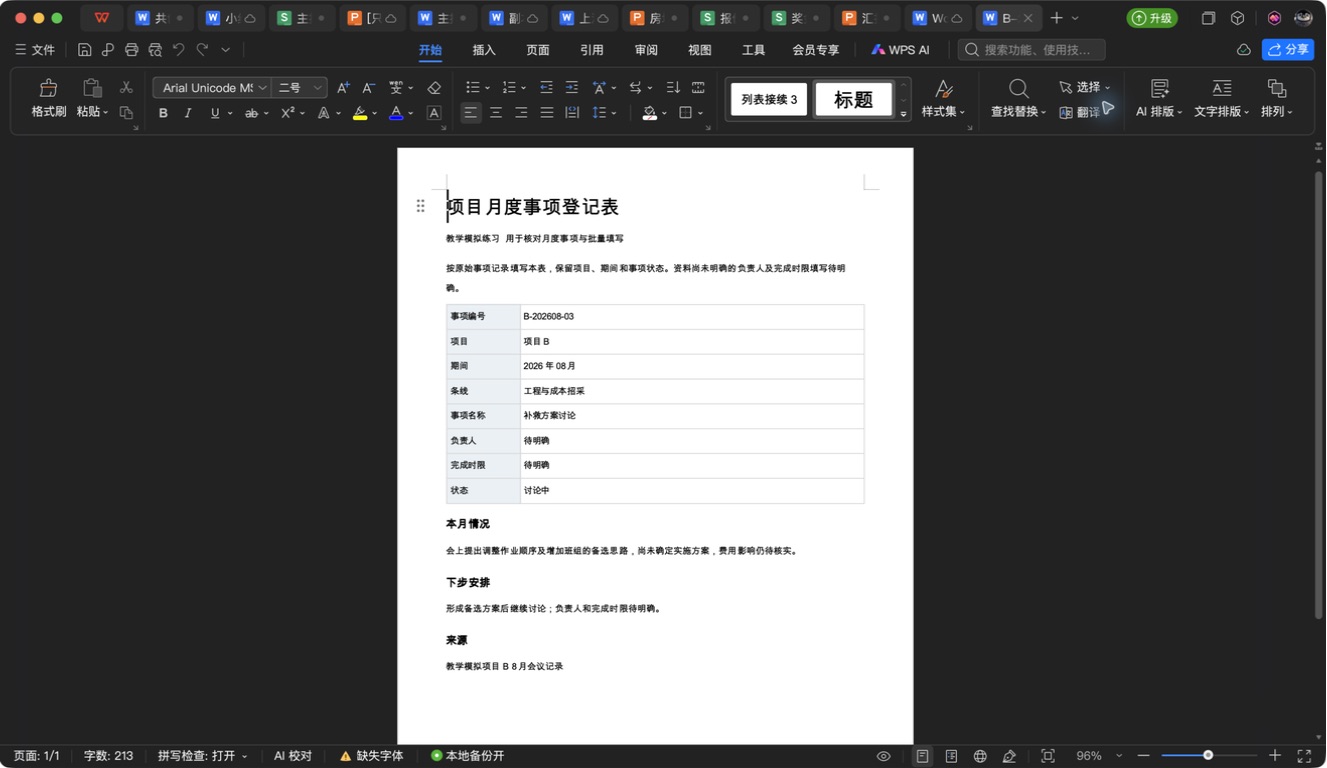Toggle superscript X² formatting
1327x768 pixels.
tap(288, 113)
